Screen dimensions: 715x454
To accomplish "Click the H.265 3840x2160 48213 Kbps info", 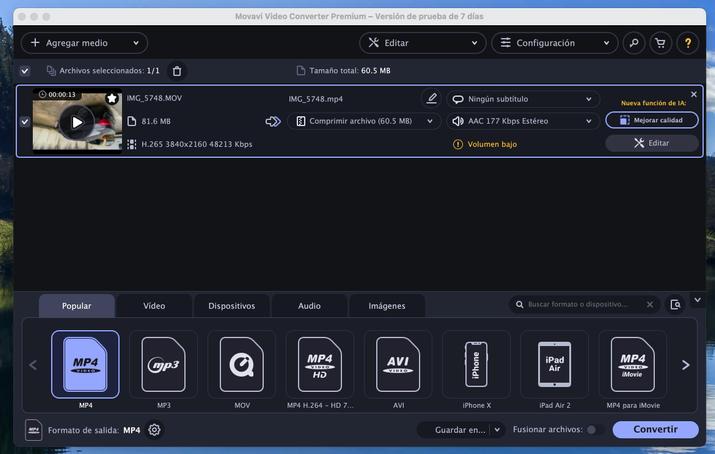I will coord(197,144).
